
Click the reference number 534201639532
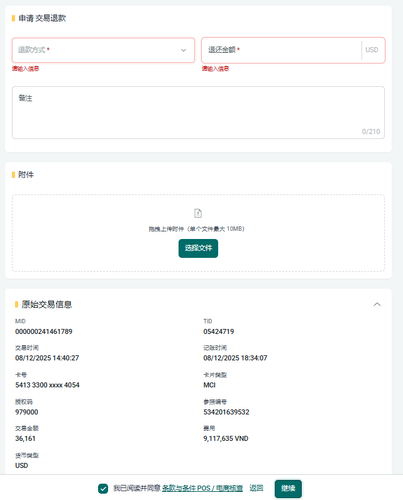click(226, 412)
